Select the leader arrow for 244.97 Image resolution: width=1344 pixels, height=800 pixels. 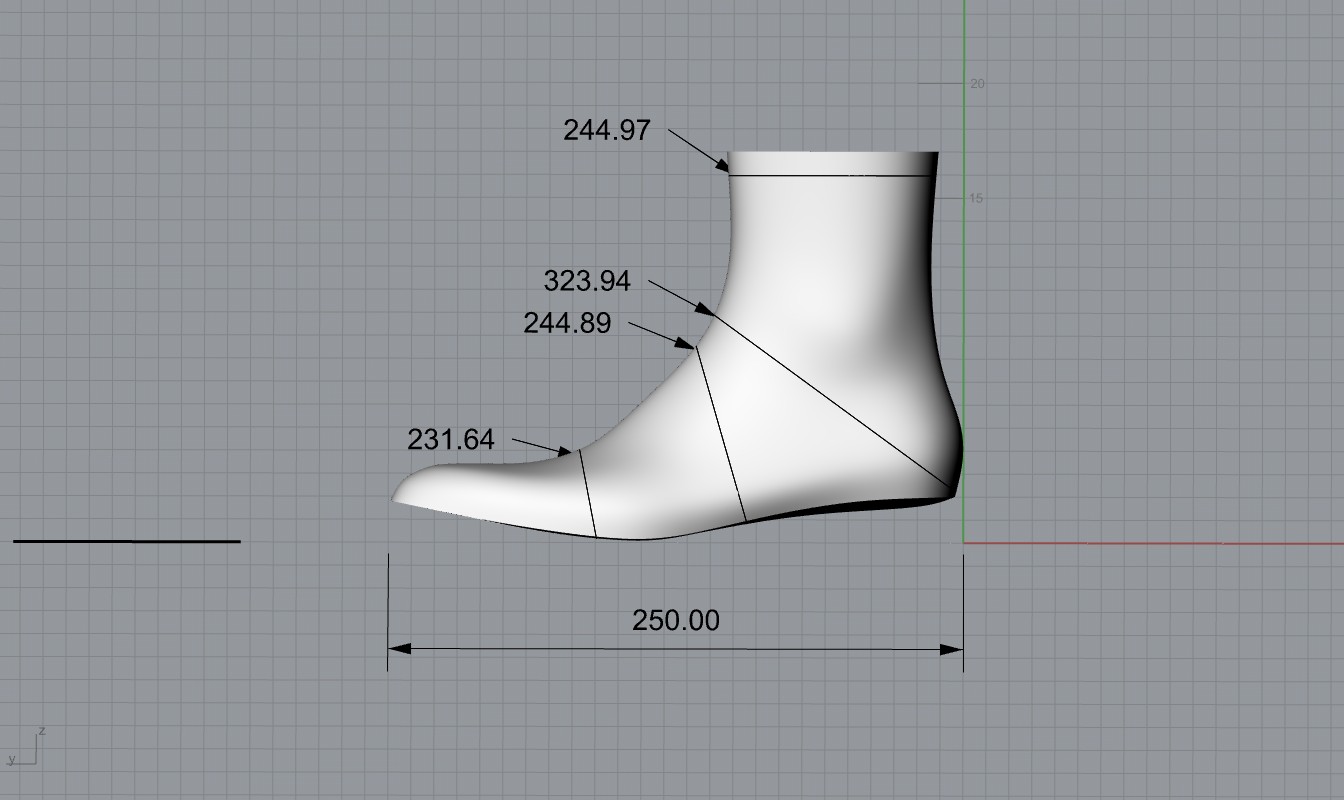[x=698, y=149]
